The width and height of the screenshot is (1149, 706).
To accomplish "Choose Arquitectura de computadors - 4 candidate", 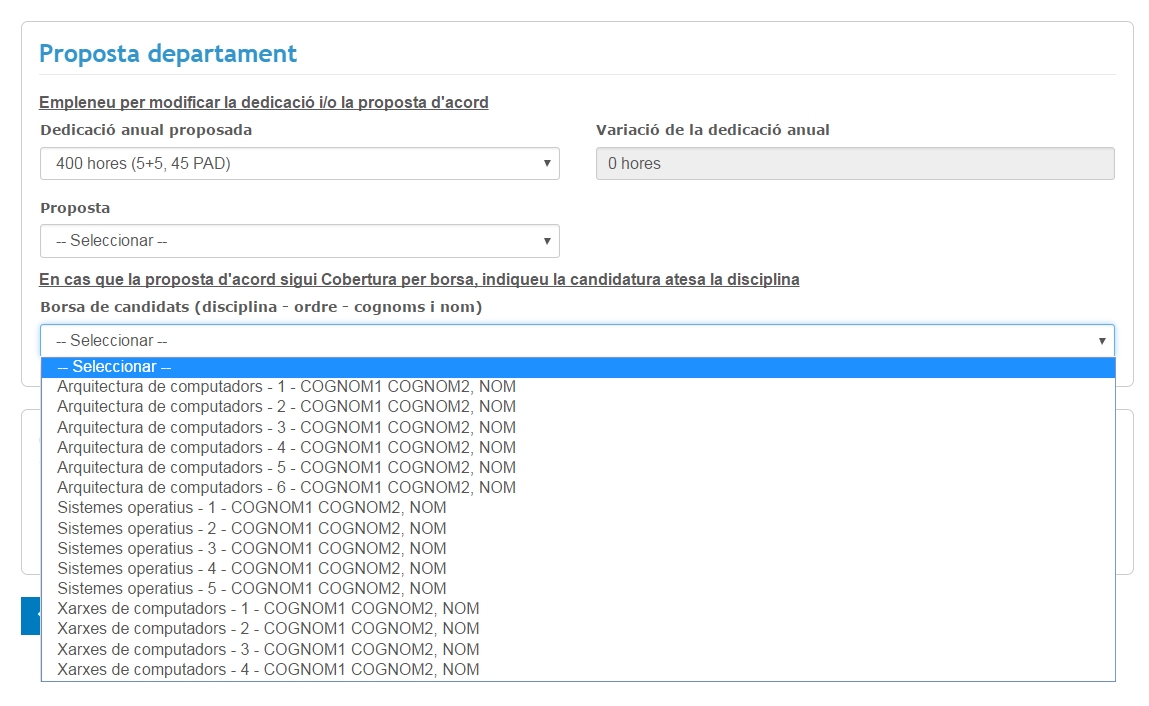I will point(287,447).
